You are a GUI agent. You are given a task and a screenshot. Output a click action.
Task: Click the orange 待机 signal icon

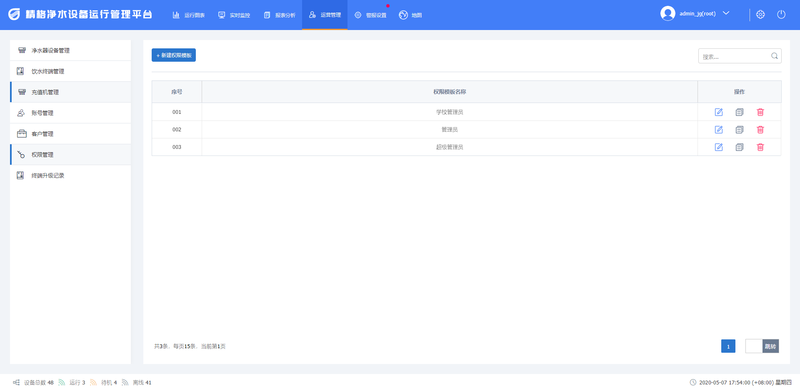93,382
